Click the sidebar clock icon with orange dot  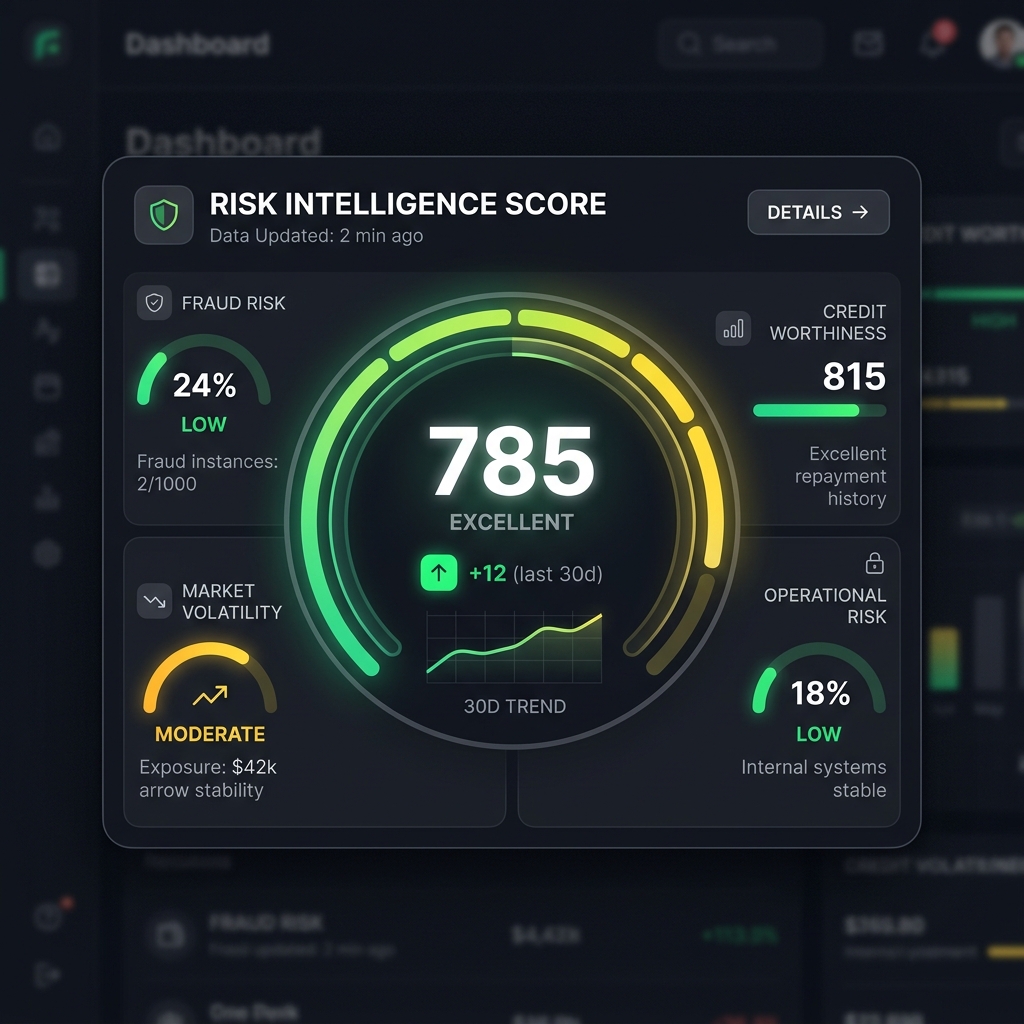pos(48,918)
